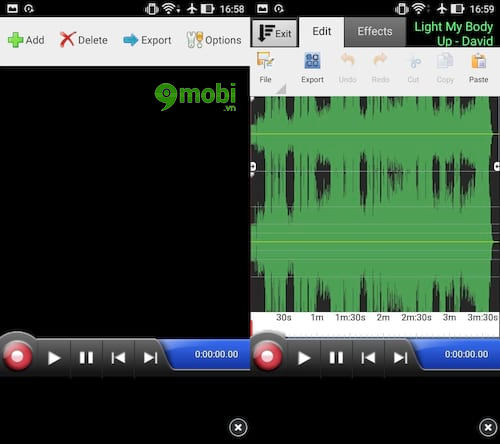Pause playback in the editor screen
Viewport: 500px width, 444px height.
click(336, 358)
